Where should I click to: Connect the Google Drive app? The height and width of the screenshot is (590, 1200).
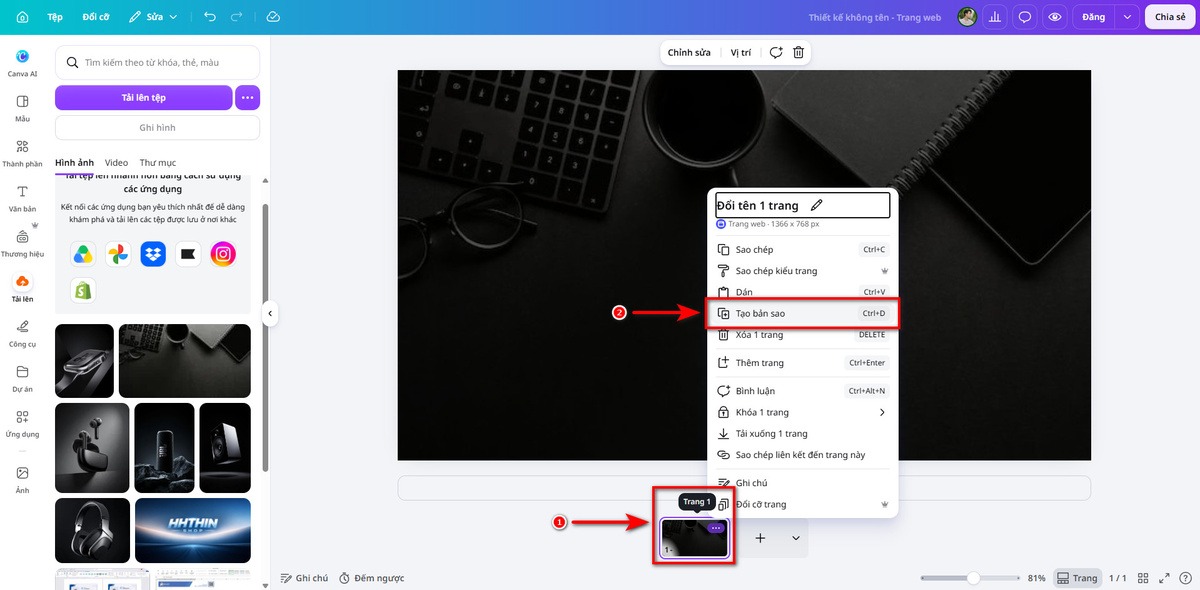(x=83, y=255)
